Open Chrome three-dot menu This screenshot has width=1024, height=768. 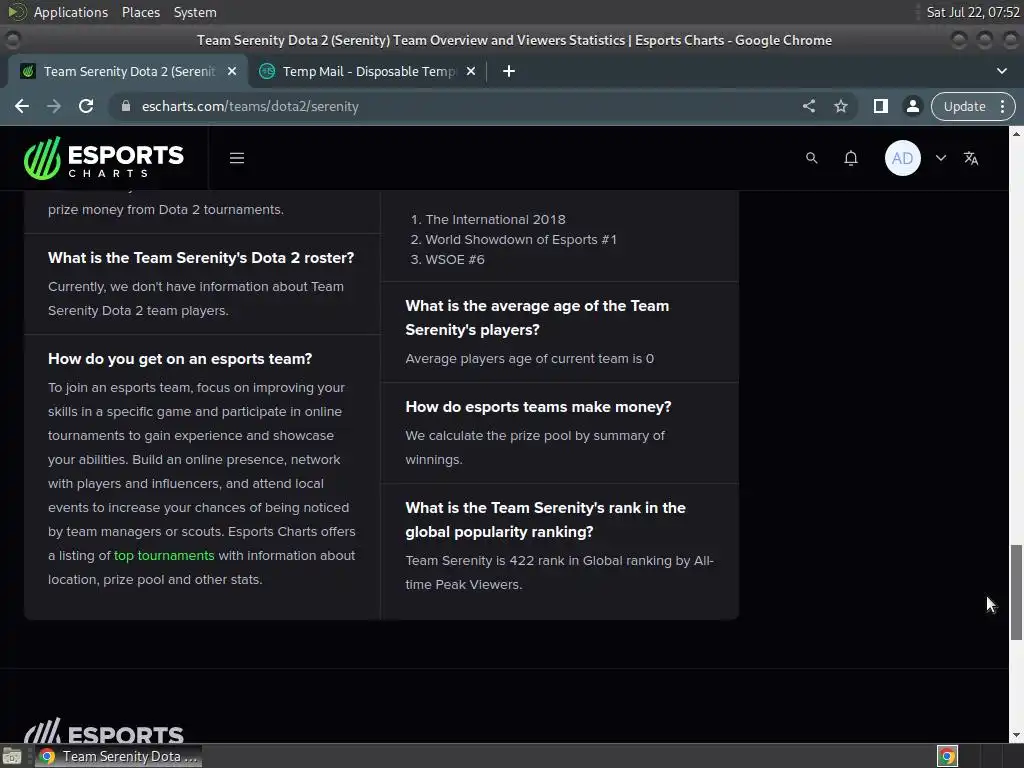pos(1002,106)
